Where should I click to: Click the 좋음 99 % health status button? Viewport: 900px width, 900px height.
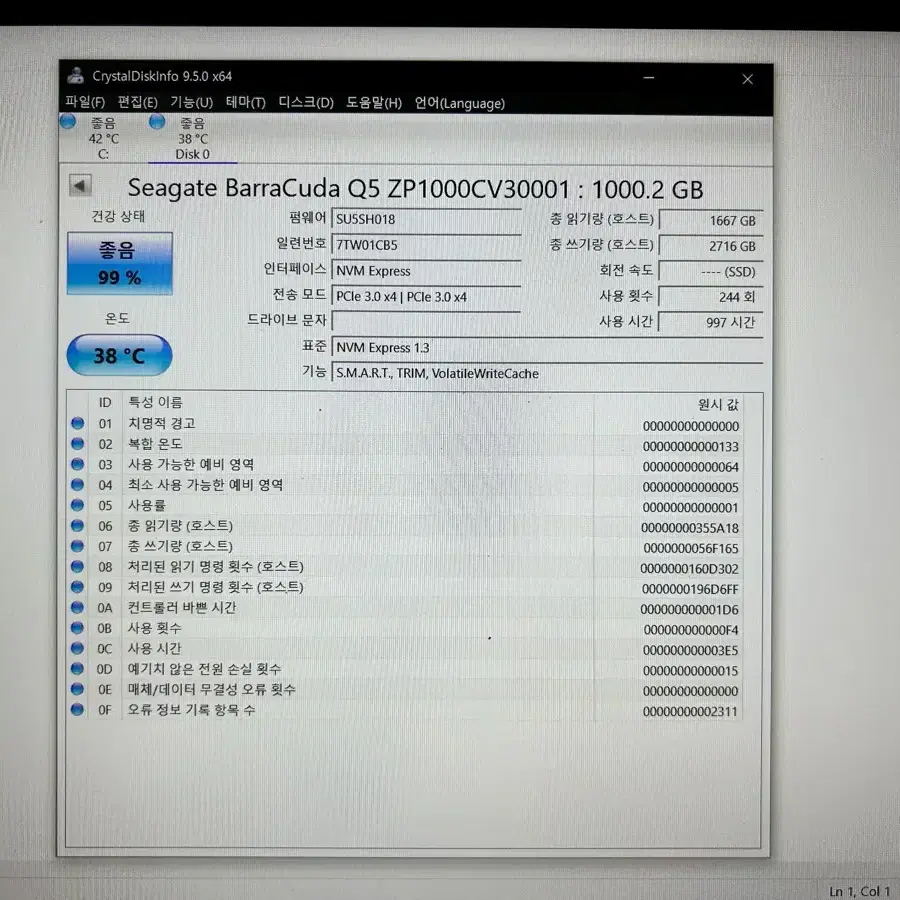pos(119,263)
